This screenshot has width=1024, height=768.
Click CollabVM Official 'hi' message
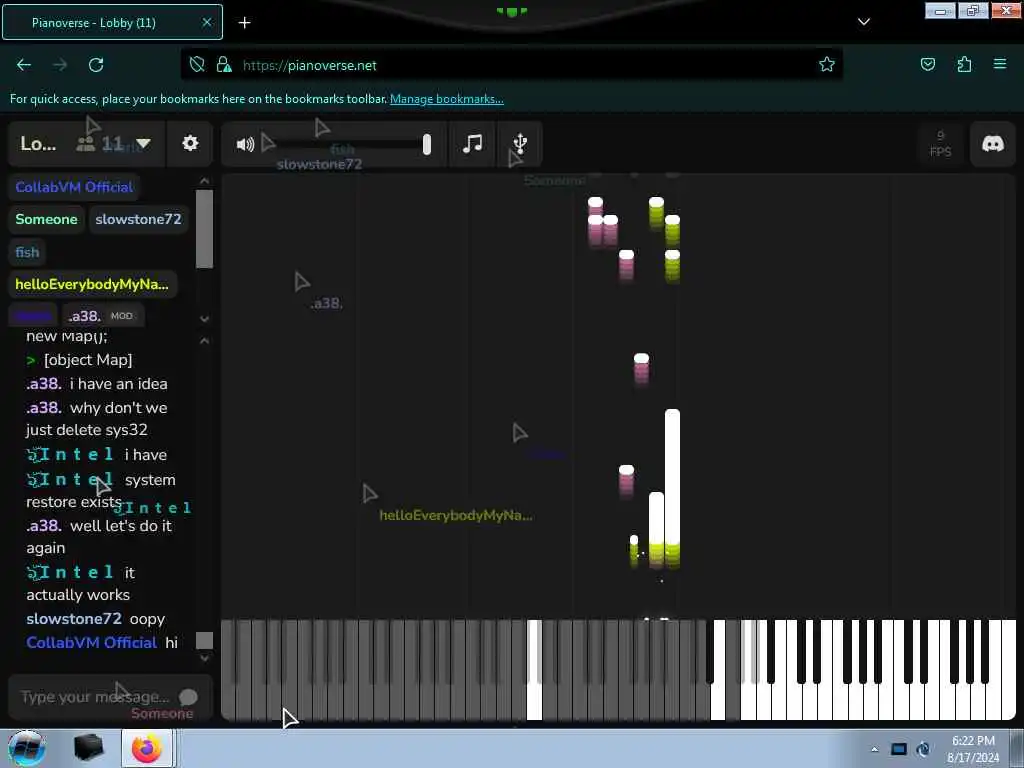click(x=102, y=643)
